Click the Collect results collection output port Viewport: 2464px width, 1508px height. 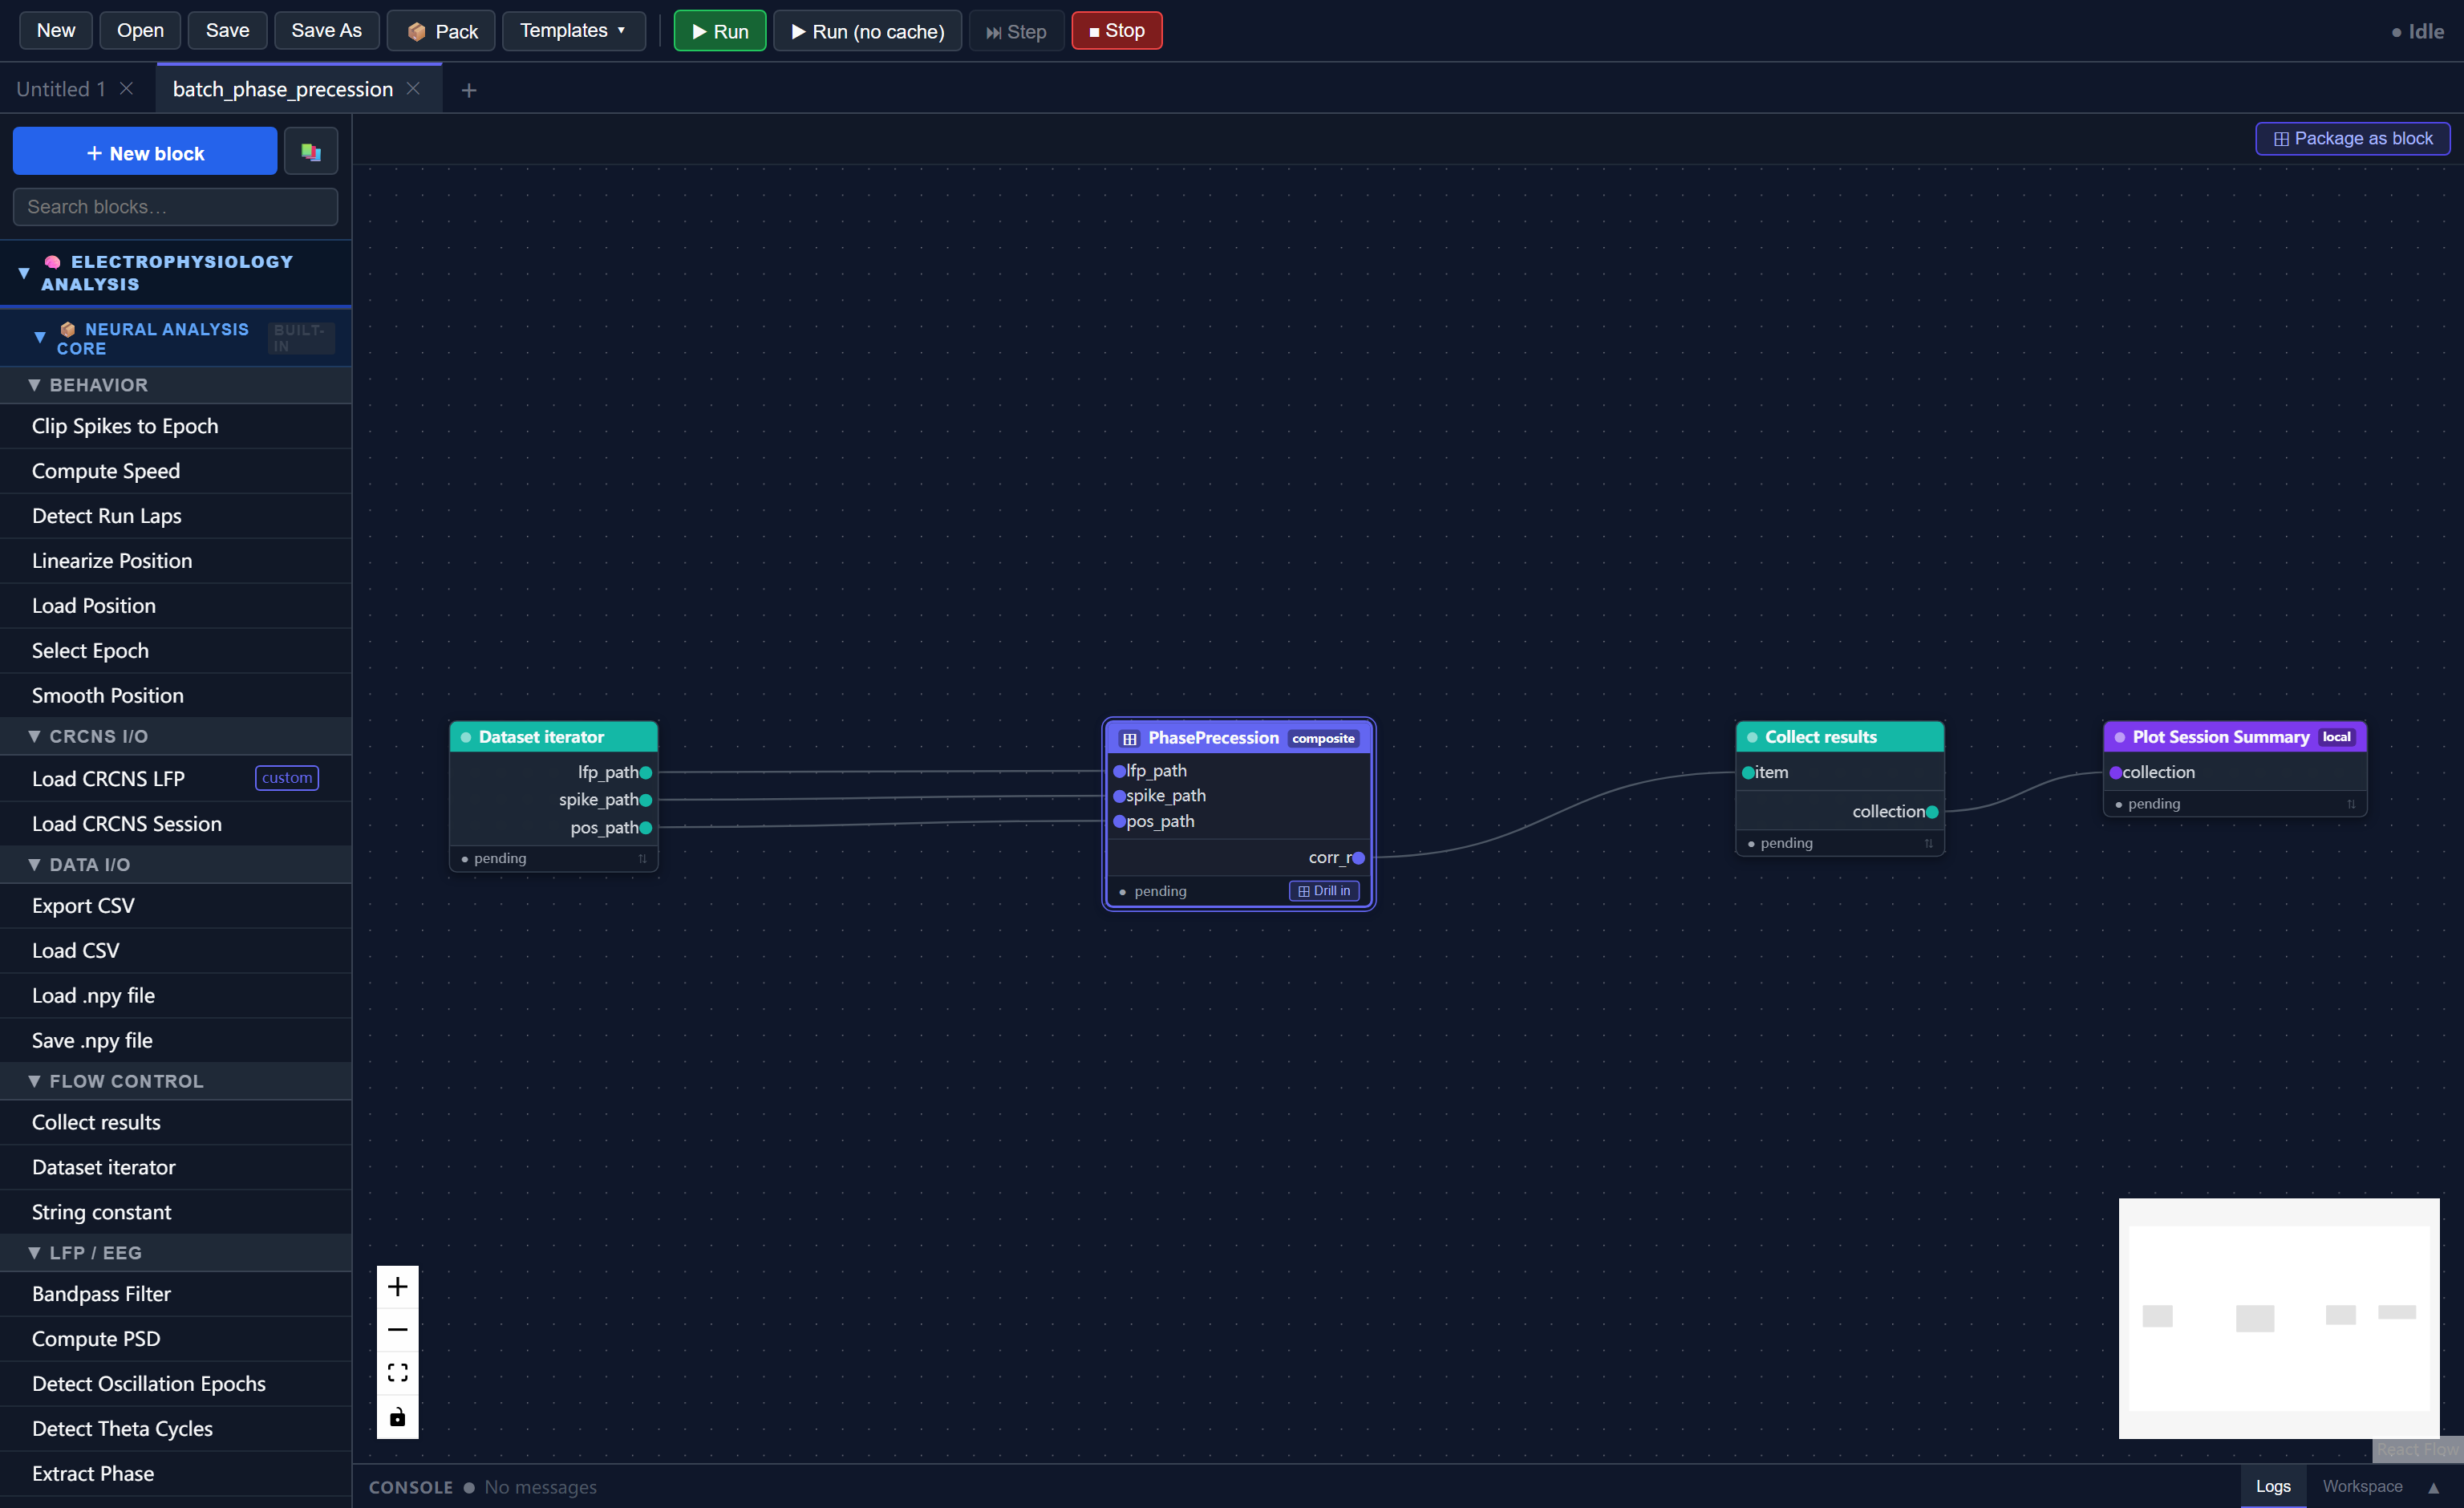pyautogui.click(x=1932, y=812)
